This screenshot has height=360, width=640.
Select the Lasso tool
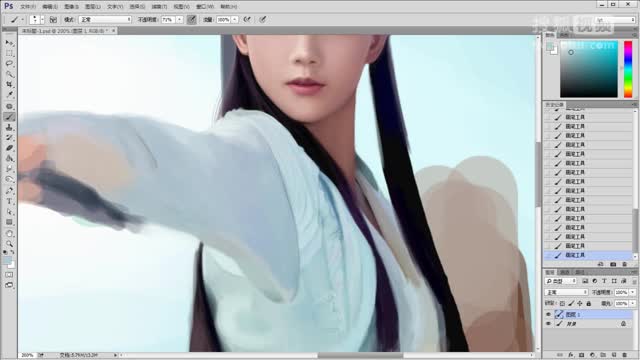coord(9,64)
